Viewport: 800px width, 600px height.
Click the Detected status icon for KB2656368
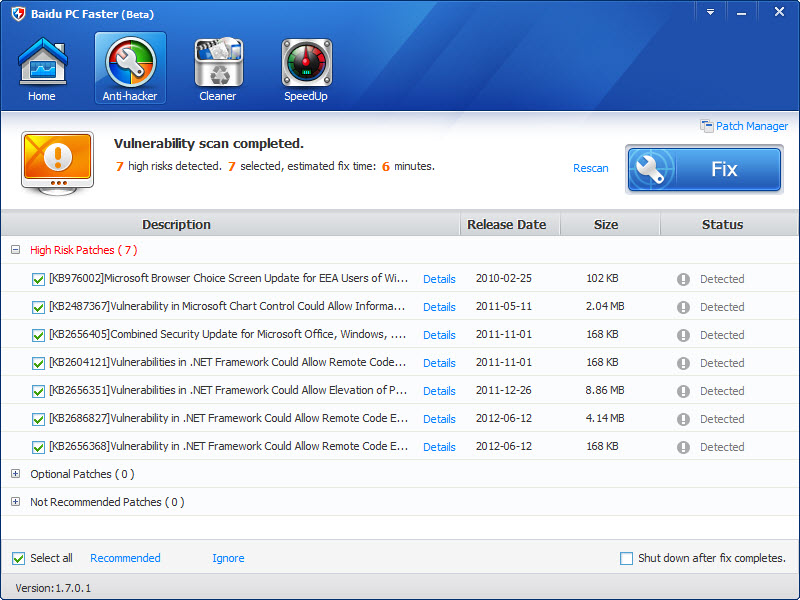click(x=683, y=447)
